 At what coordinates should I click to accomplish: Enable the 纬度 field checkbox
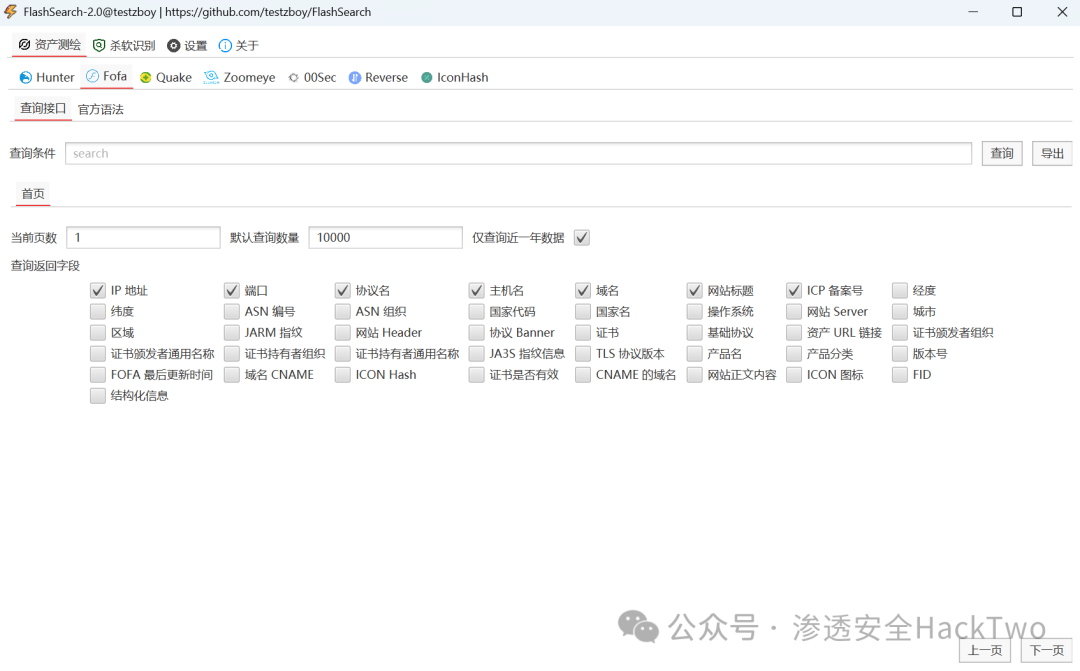[98, 311]
